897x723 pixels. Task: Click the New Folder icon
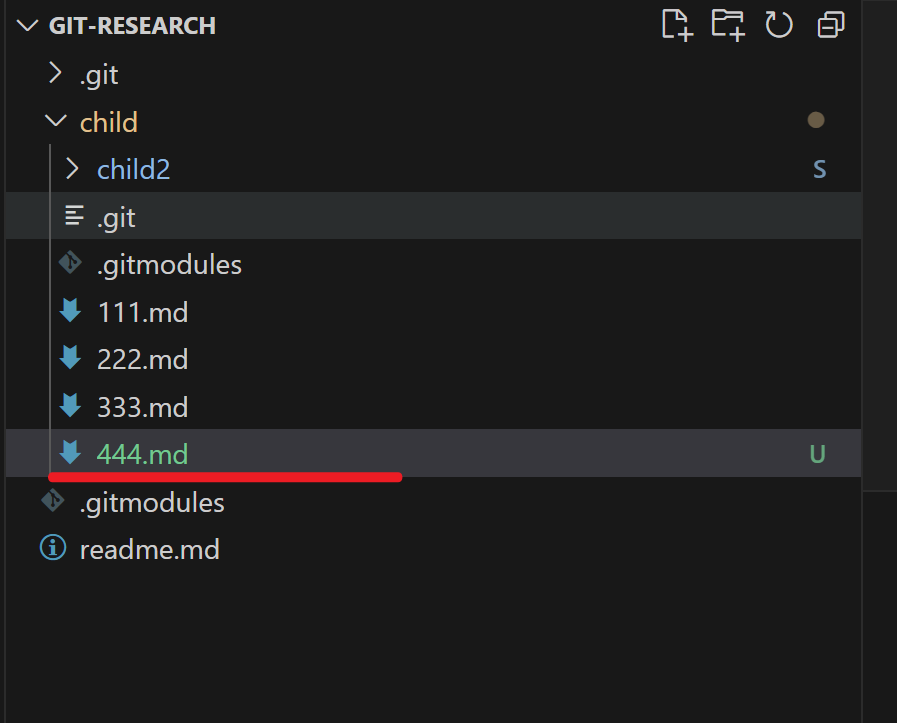pyautogui.click(x=728, y=25)
